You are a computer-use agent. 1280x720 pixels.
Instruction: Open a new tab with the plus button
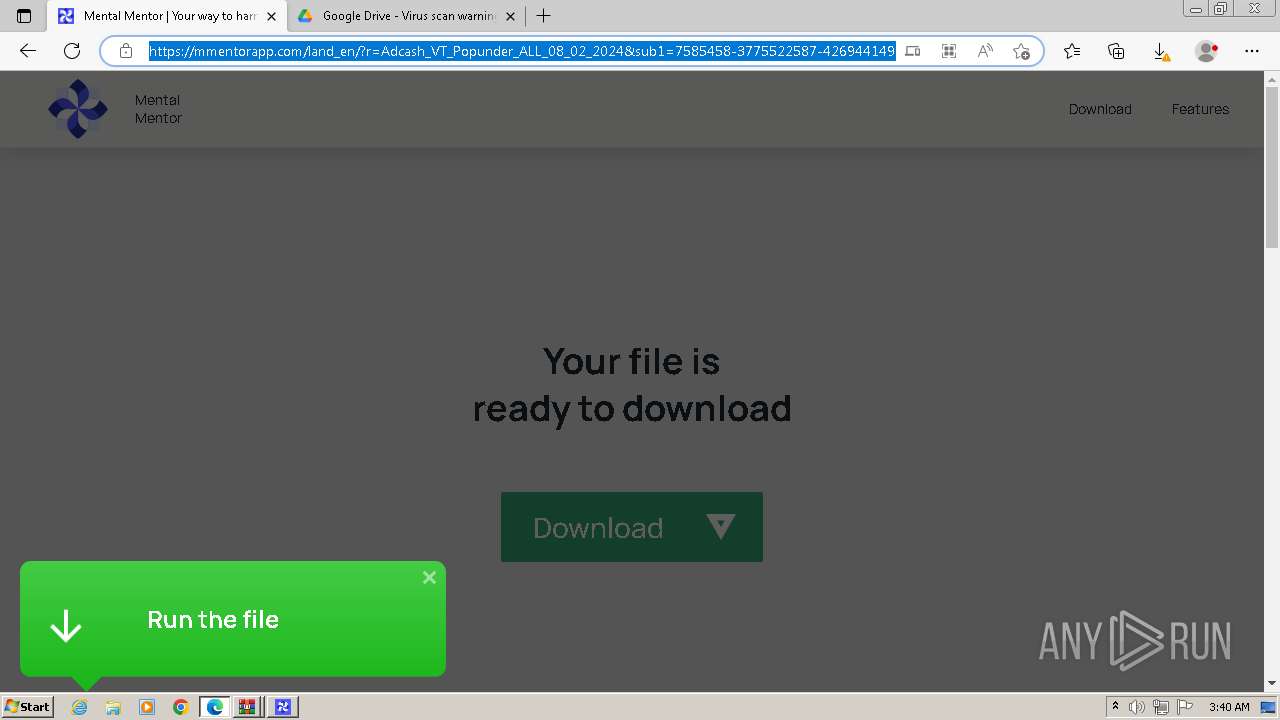click(543, 16)
